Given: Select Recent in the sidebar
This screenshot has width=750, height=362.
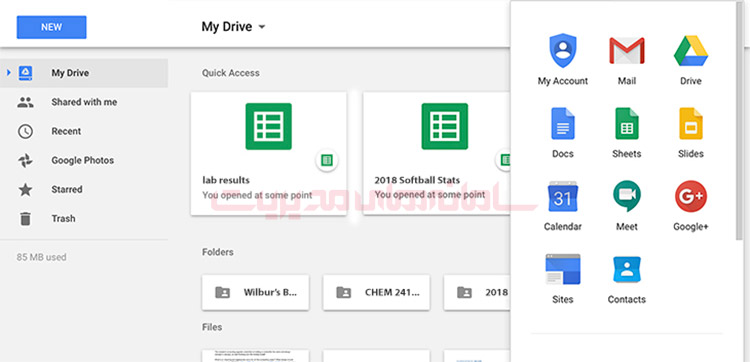Looking at the screenshot, I should point(66,131).
